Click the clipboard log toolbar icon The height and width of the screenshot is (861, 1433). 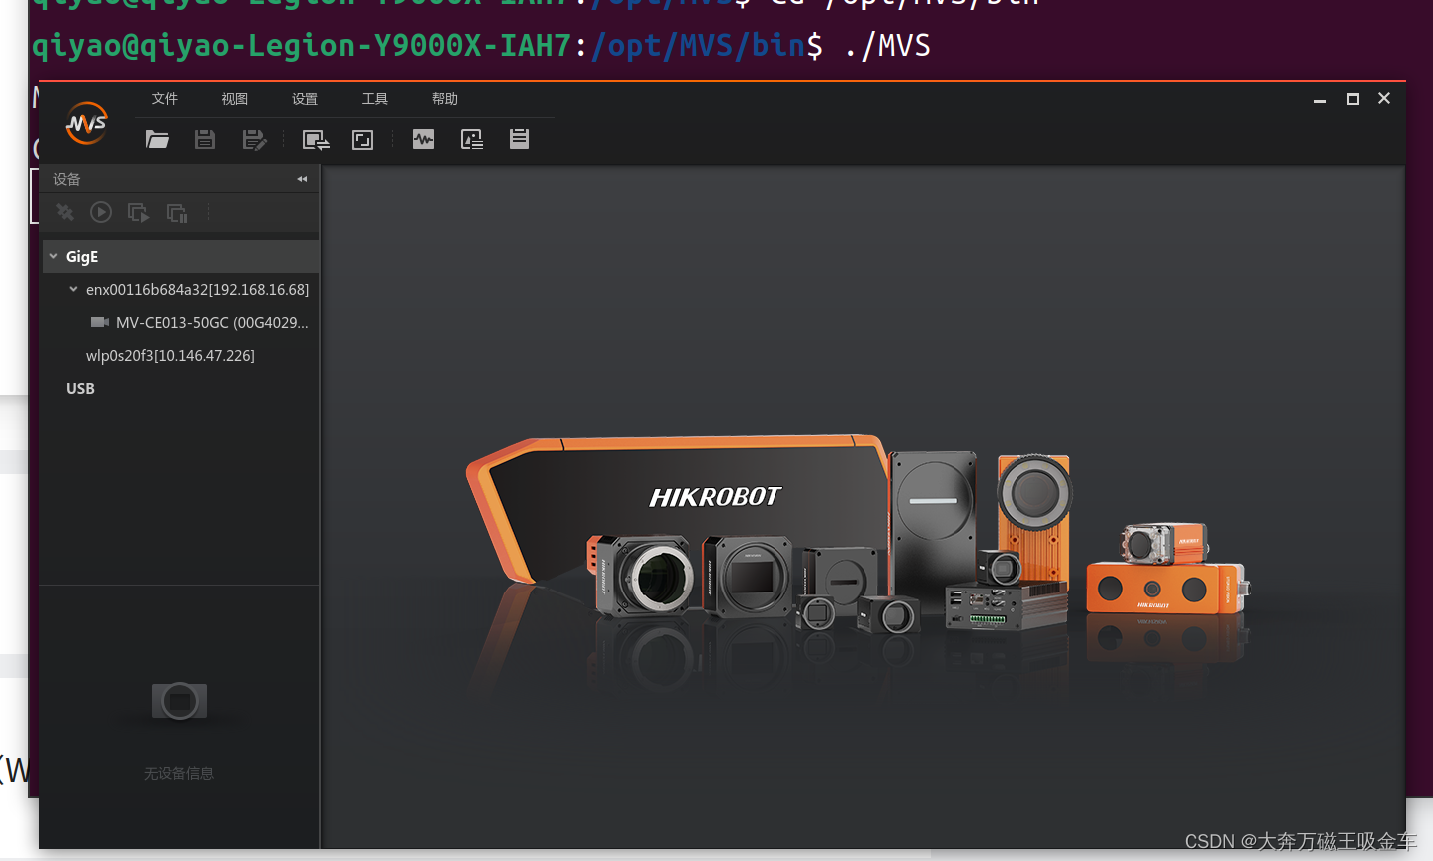click(x=519, y=138)
